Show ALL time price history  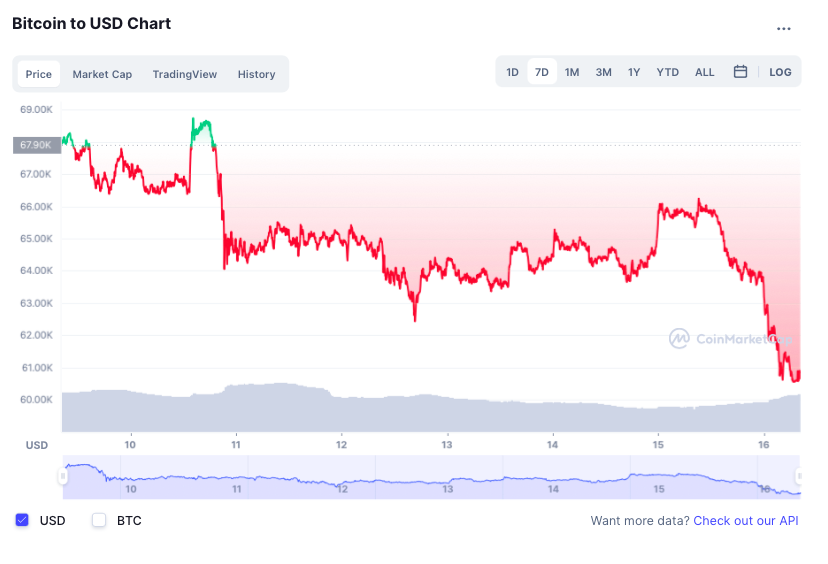pos(705,72)
